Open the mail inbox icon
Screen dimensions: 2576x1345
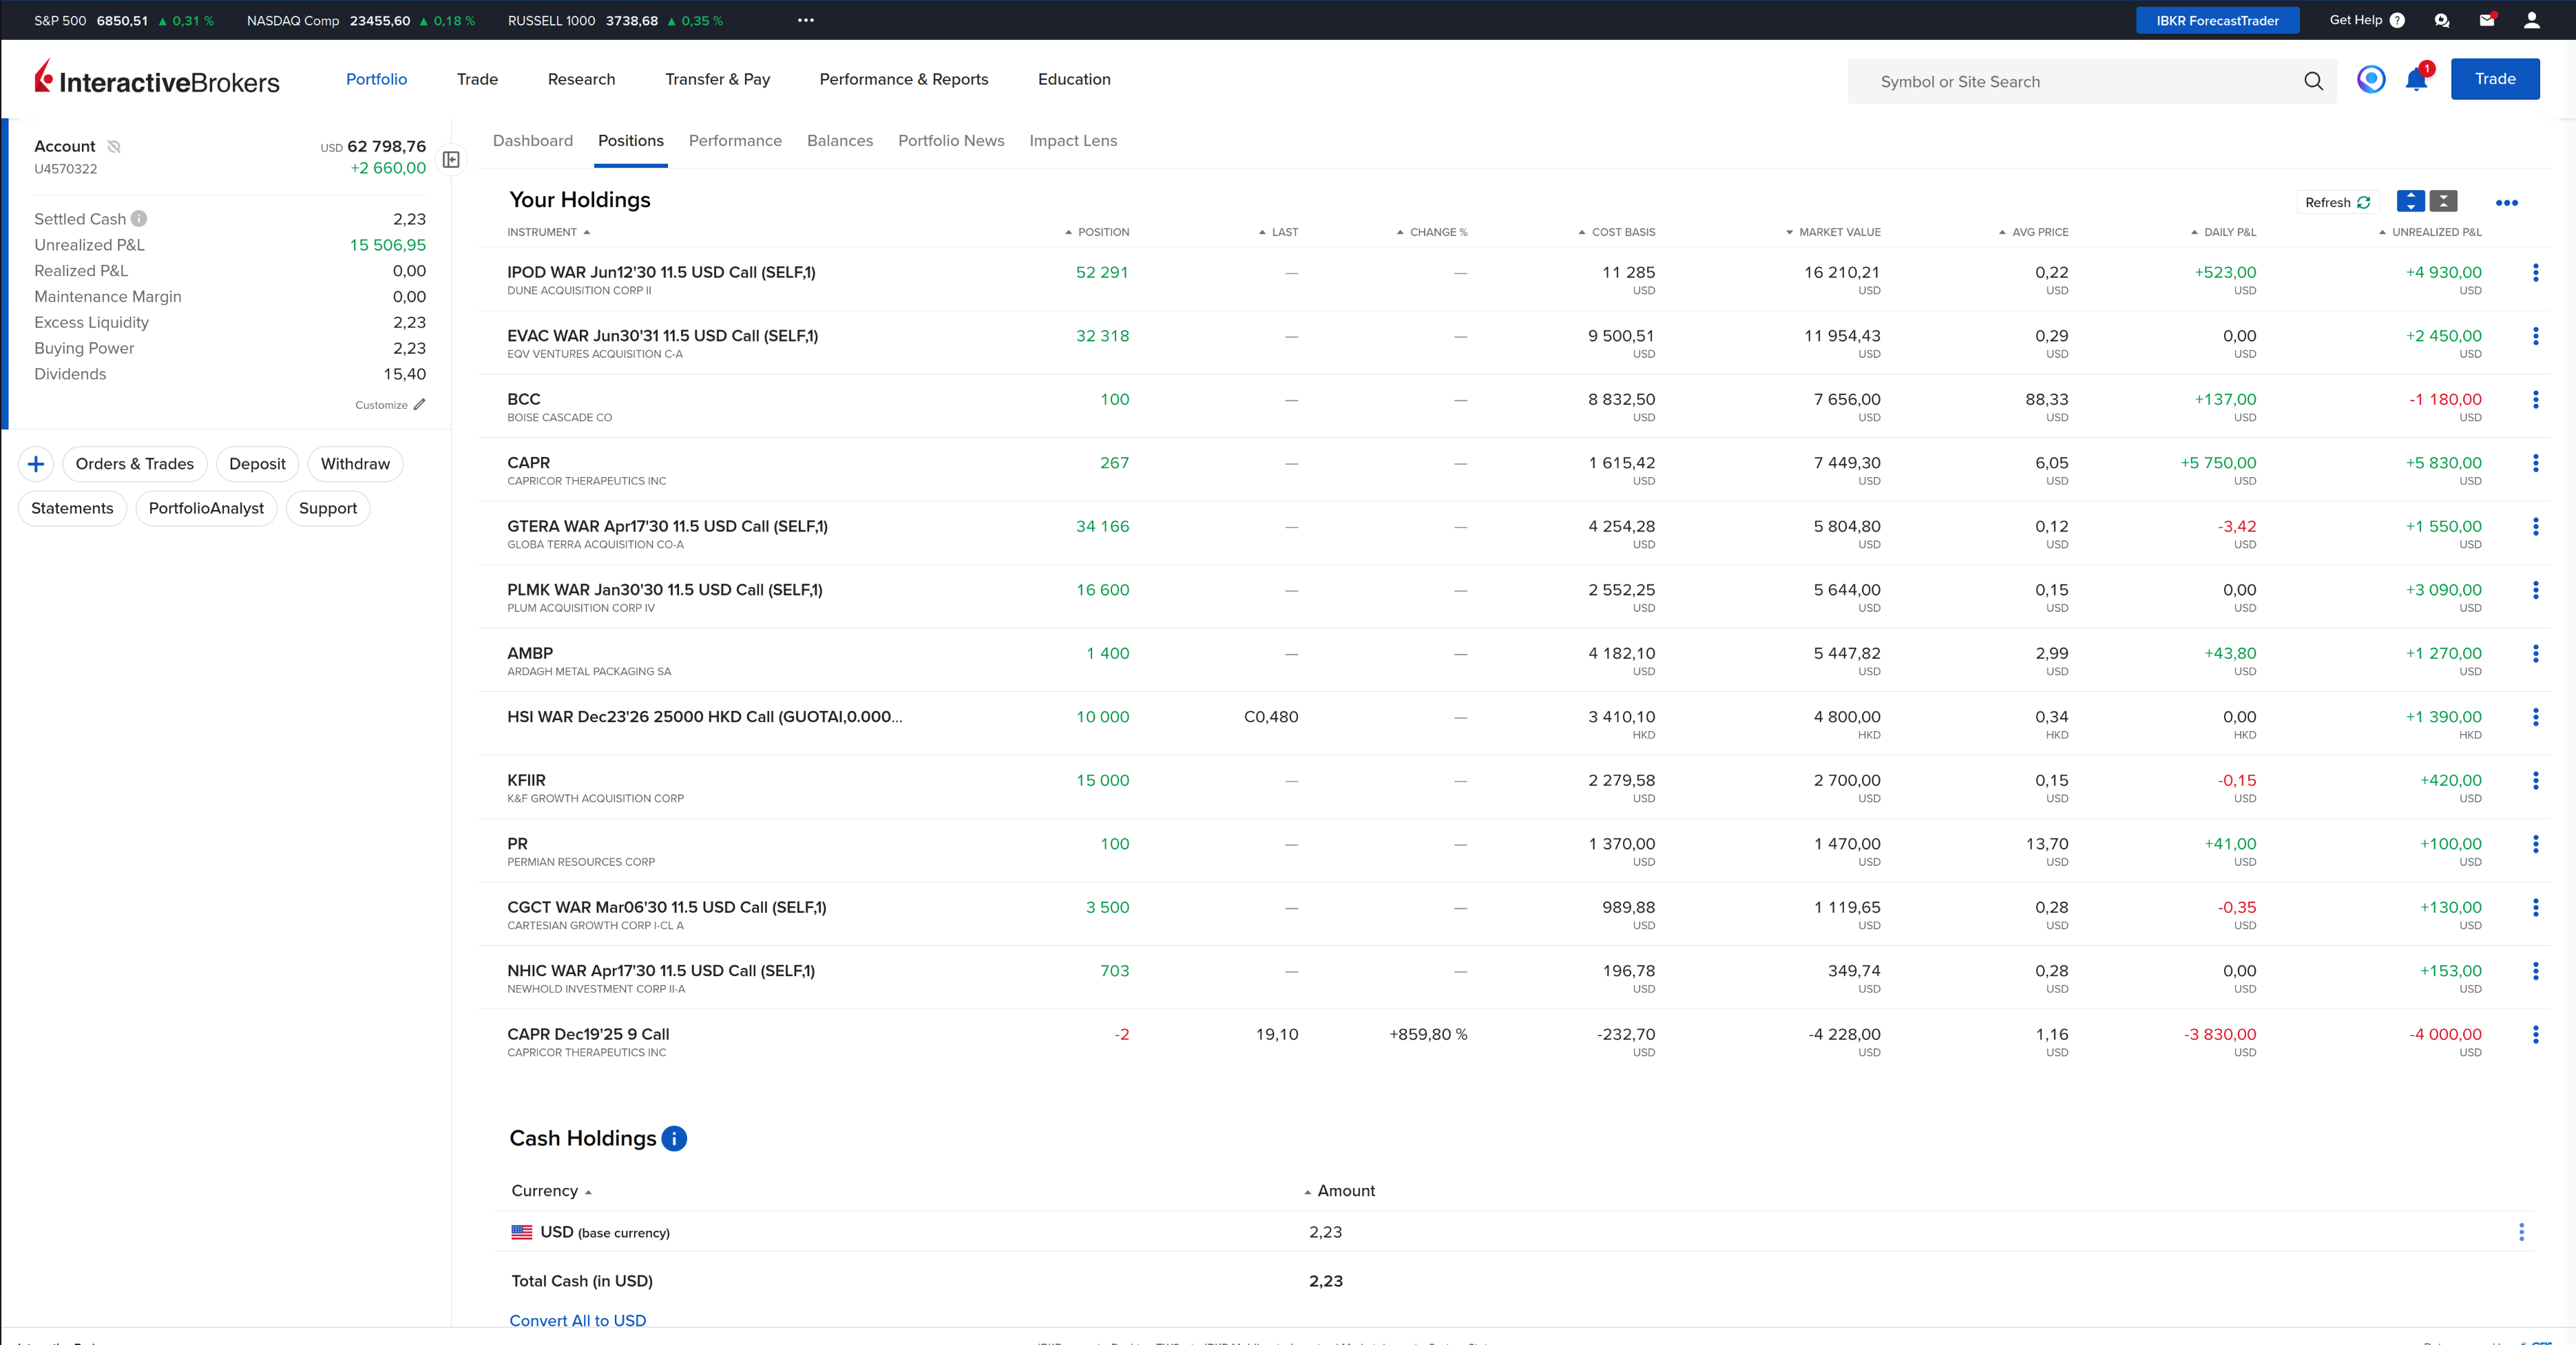2486,20
